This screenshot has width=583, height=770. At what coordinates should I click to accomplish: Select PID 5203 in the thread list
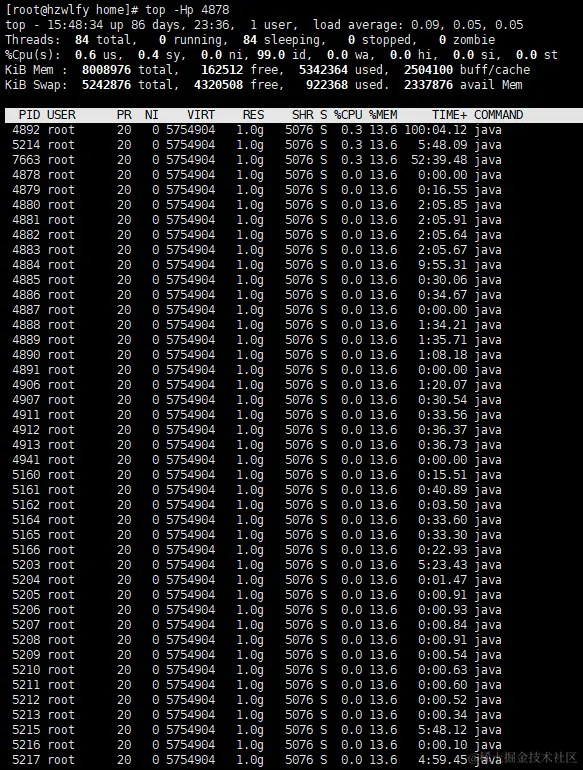coord(26,565)
